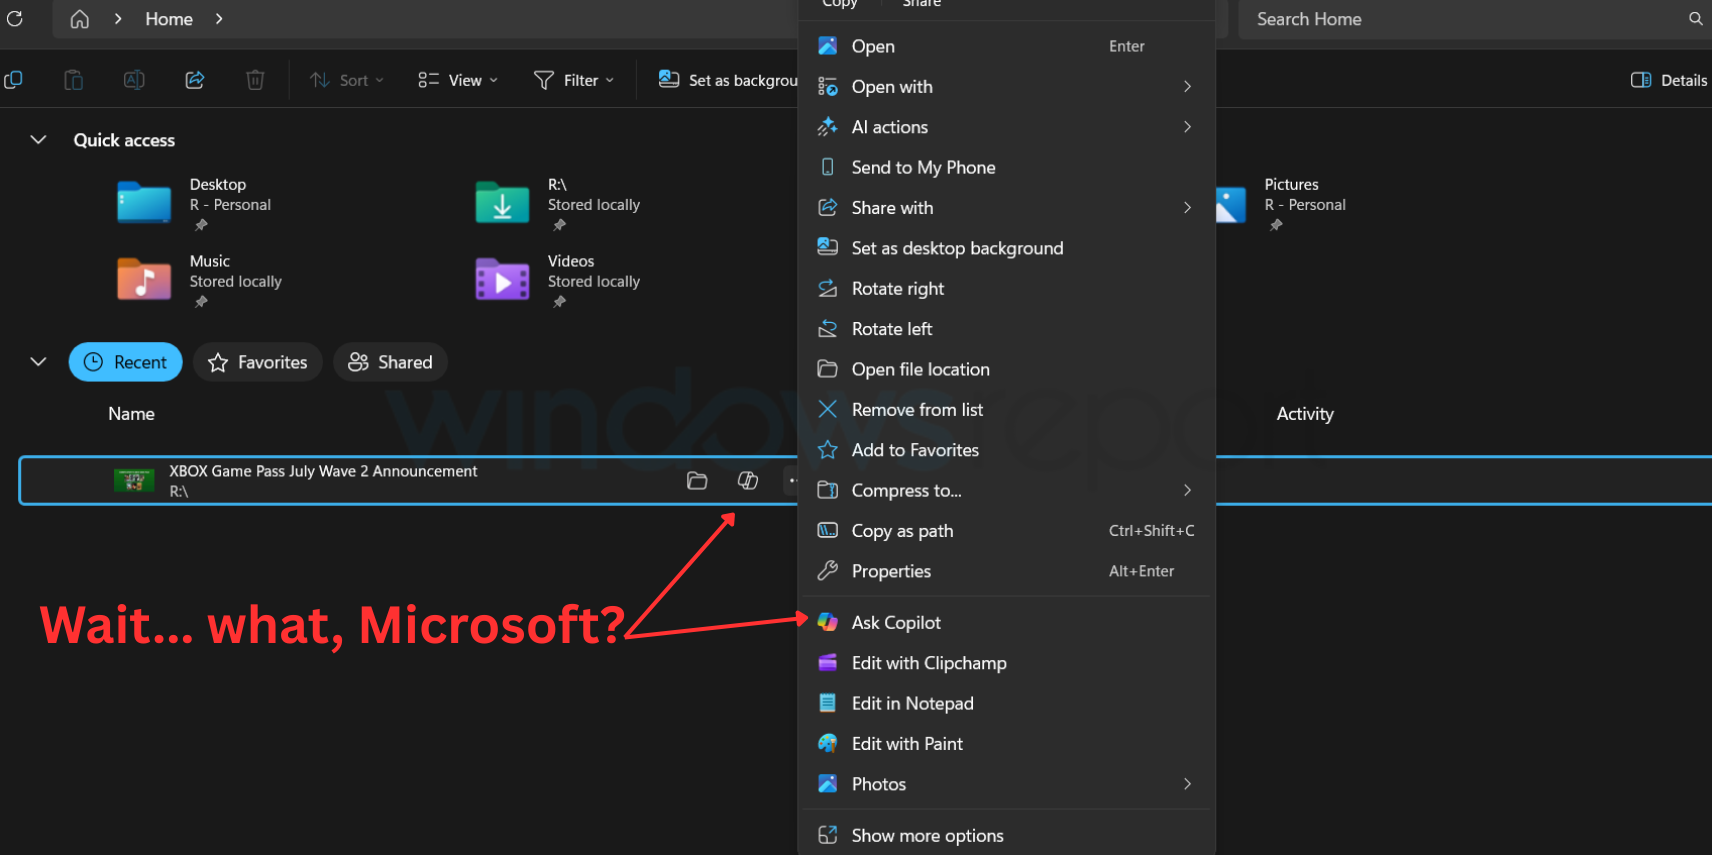Click the search magnifier icon
1712x855 pixels.
pyautogui.click(x=1695, y=19)
